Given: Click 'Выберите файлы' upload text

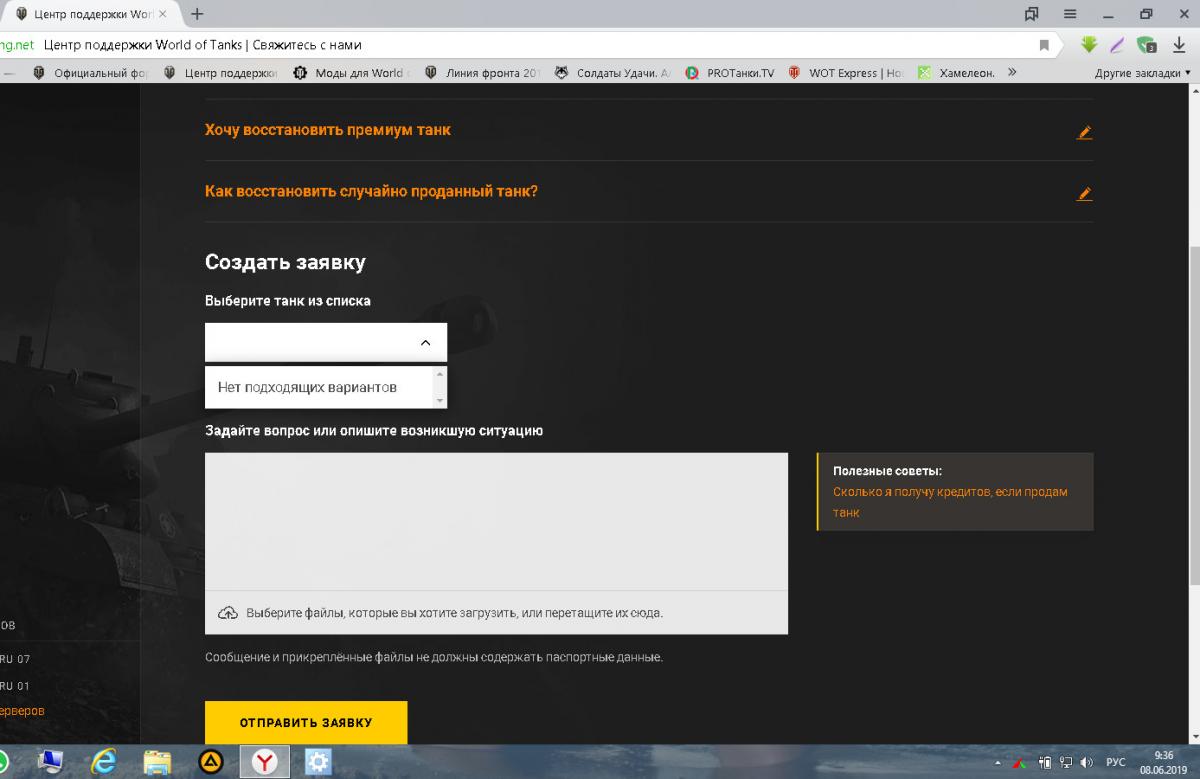Looking at the screenshot, I should (454, 612).
